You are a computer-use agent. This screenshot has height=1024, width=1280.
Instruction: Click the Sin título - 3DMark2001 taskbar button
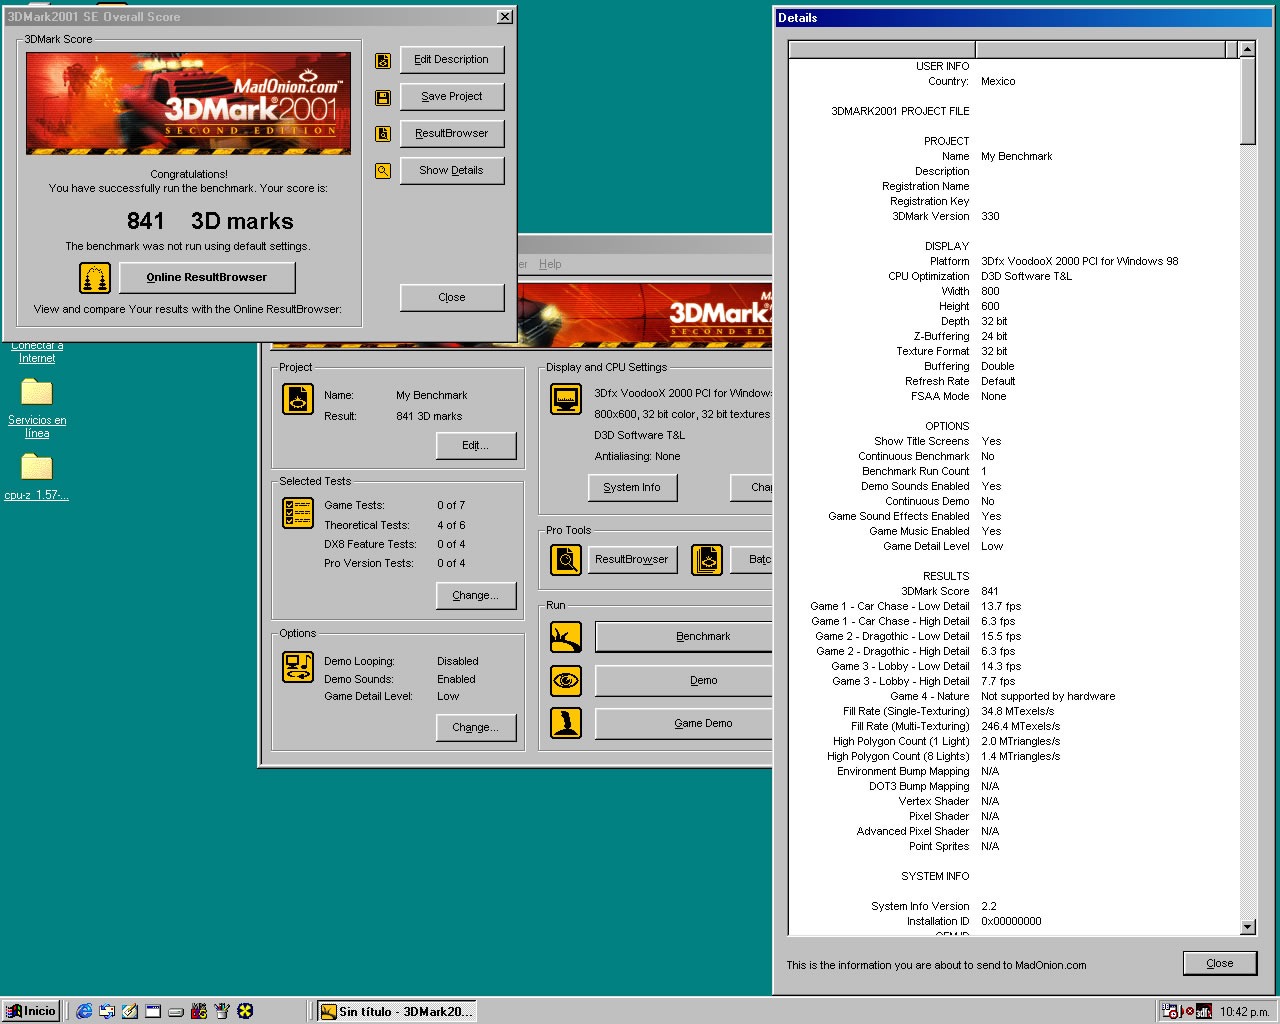(396, 1011)
